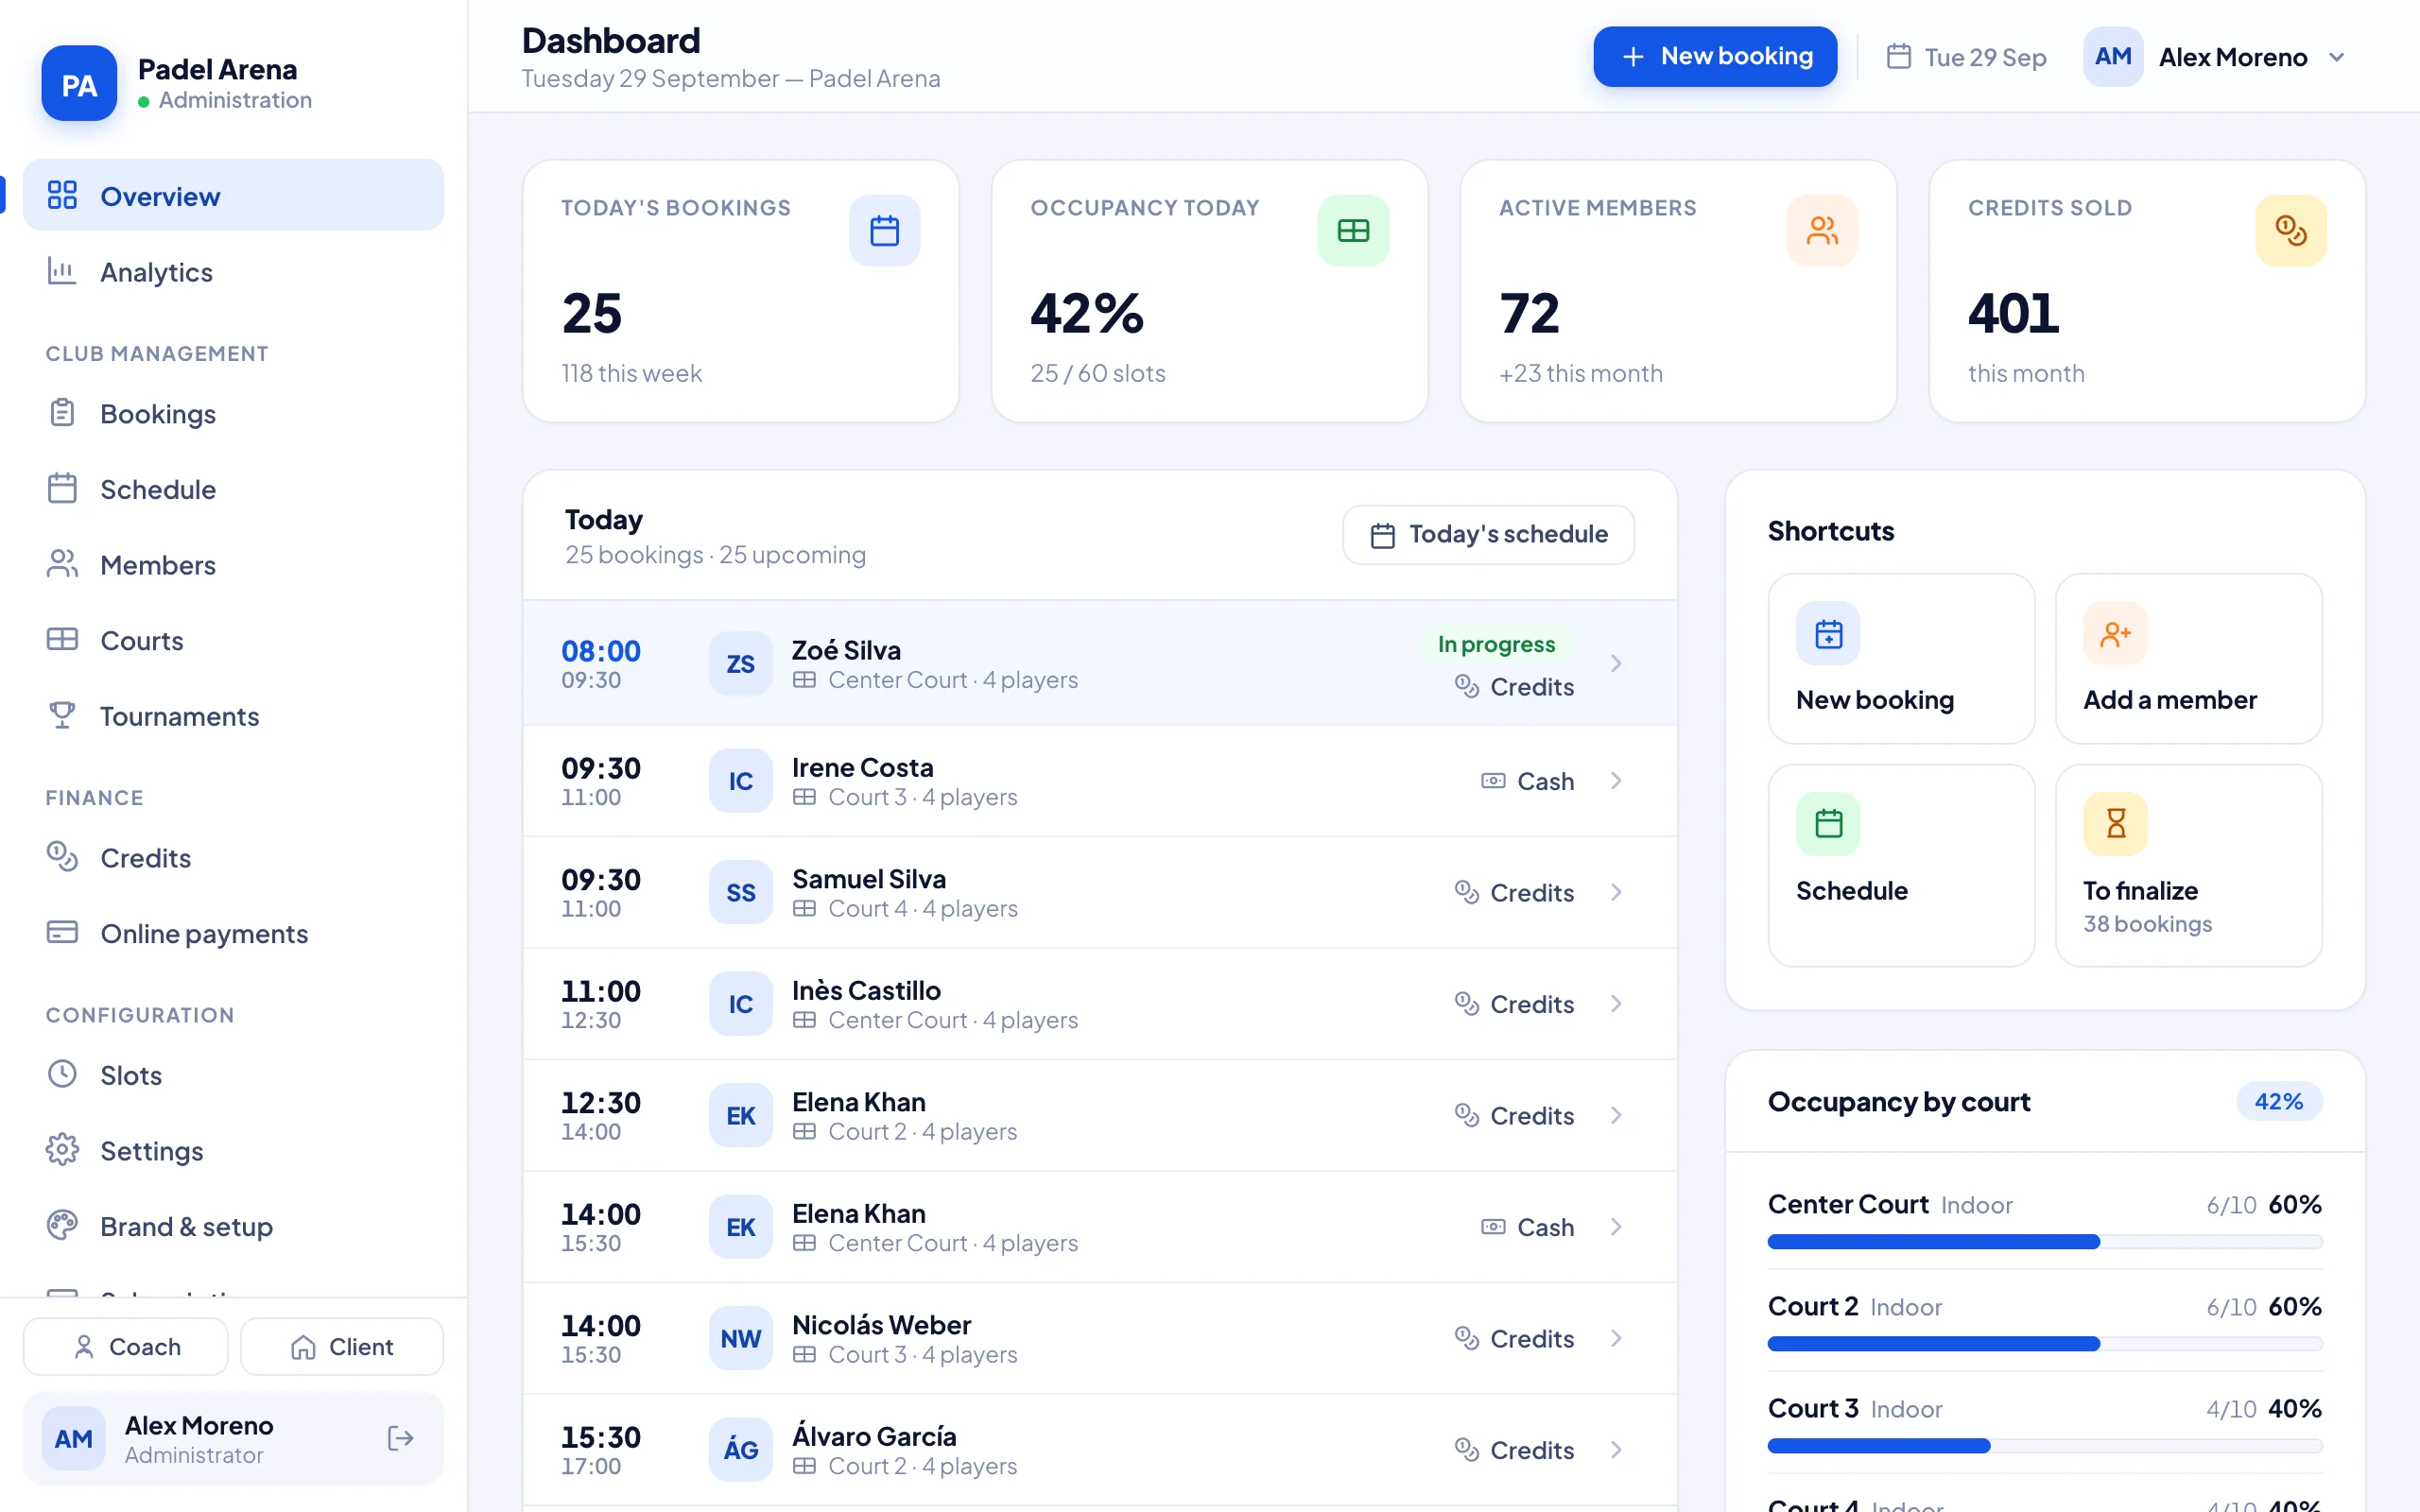The height and width of the screenshot is (1512, 2420).
Task: Click the ZS avatar for Zoé Silva
Action: click(741, 663)
